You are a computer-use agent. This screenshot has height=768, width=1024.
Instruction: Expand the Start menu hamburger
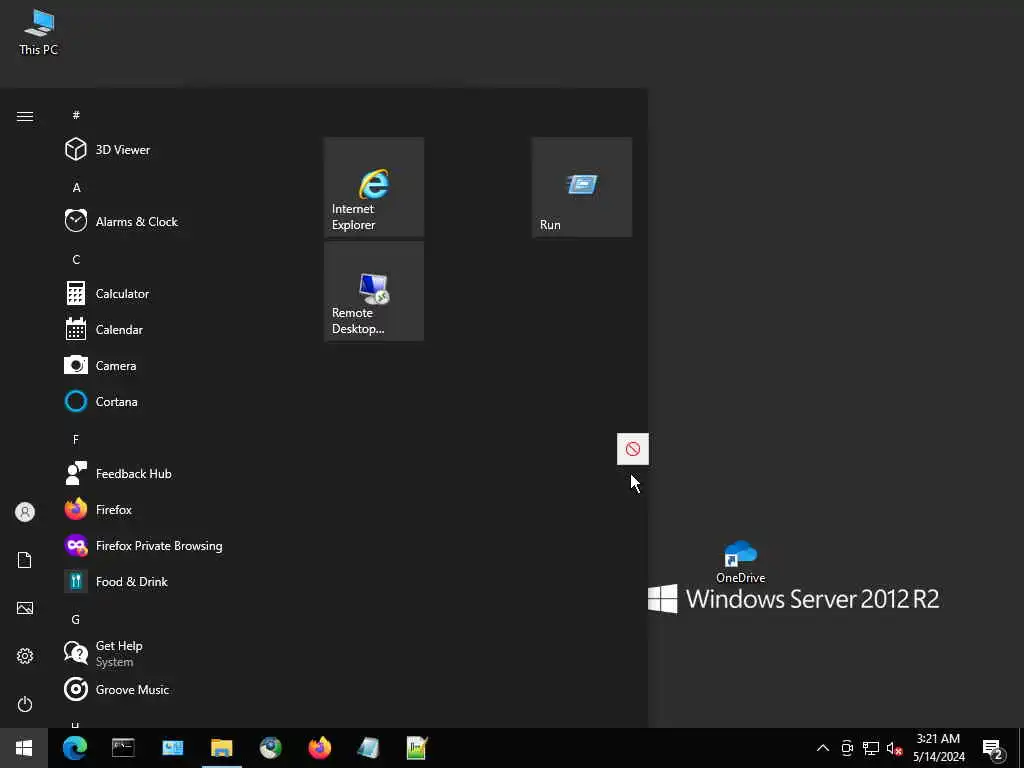(x=25, y=116)
